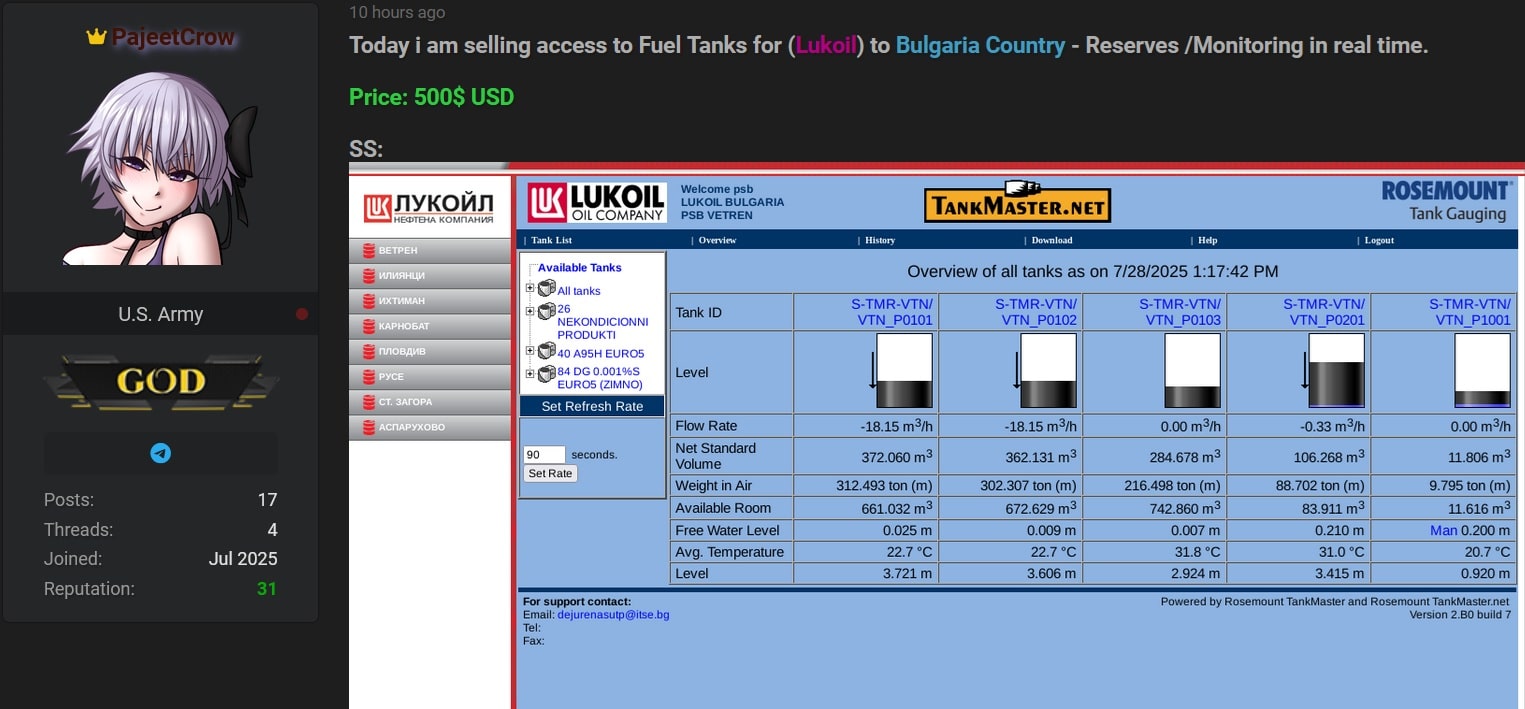Click the crown icon beside PajeetCrow
This screenshot has width=1525, height=709.
coord(96,37)
